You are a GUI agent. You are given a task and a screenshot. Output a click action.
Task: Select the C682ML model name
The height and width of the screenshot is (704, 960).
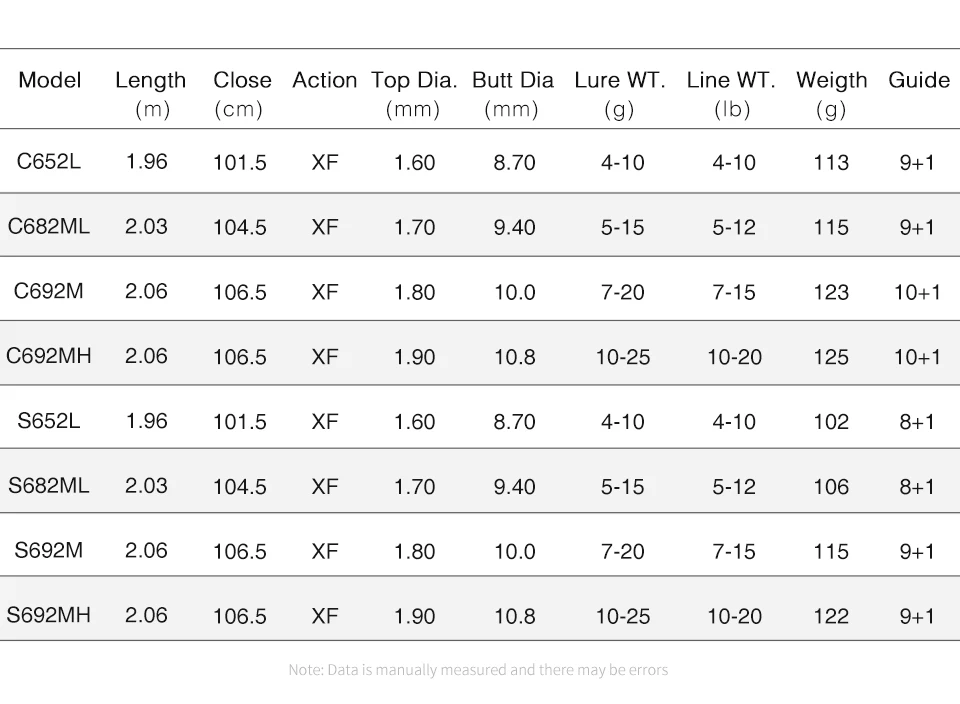[49, 226]
